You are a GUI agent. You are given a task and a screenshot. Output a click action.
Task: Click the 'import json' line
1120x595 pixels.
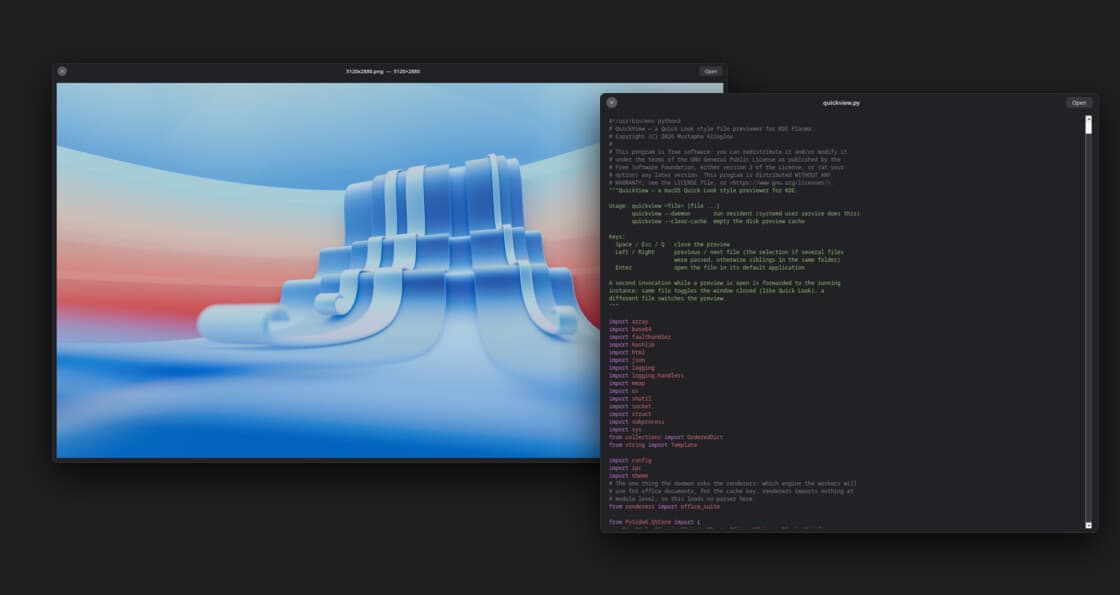pos(627,360)
